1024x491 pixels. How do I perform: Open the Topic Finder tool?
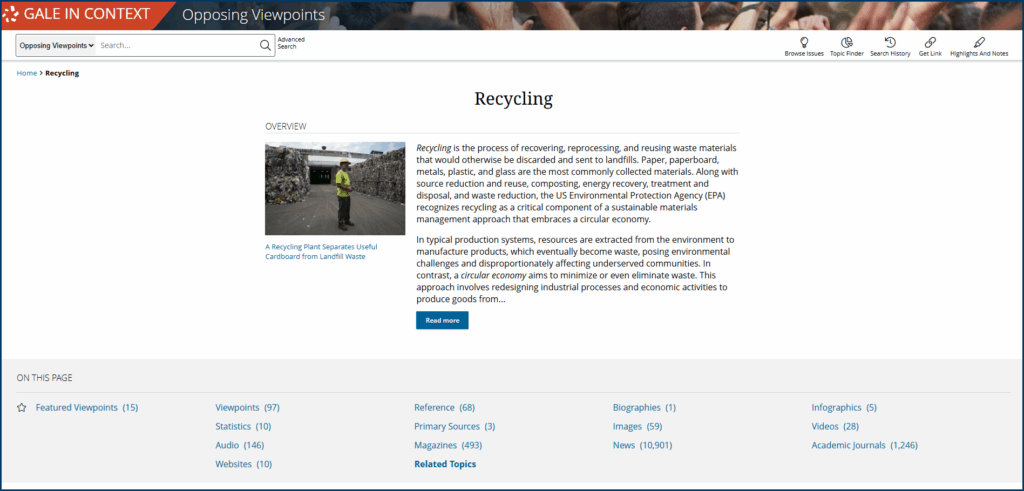847,47
